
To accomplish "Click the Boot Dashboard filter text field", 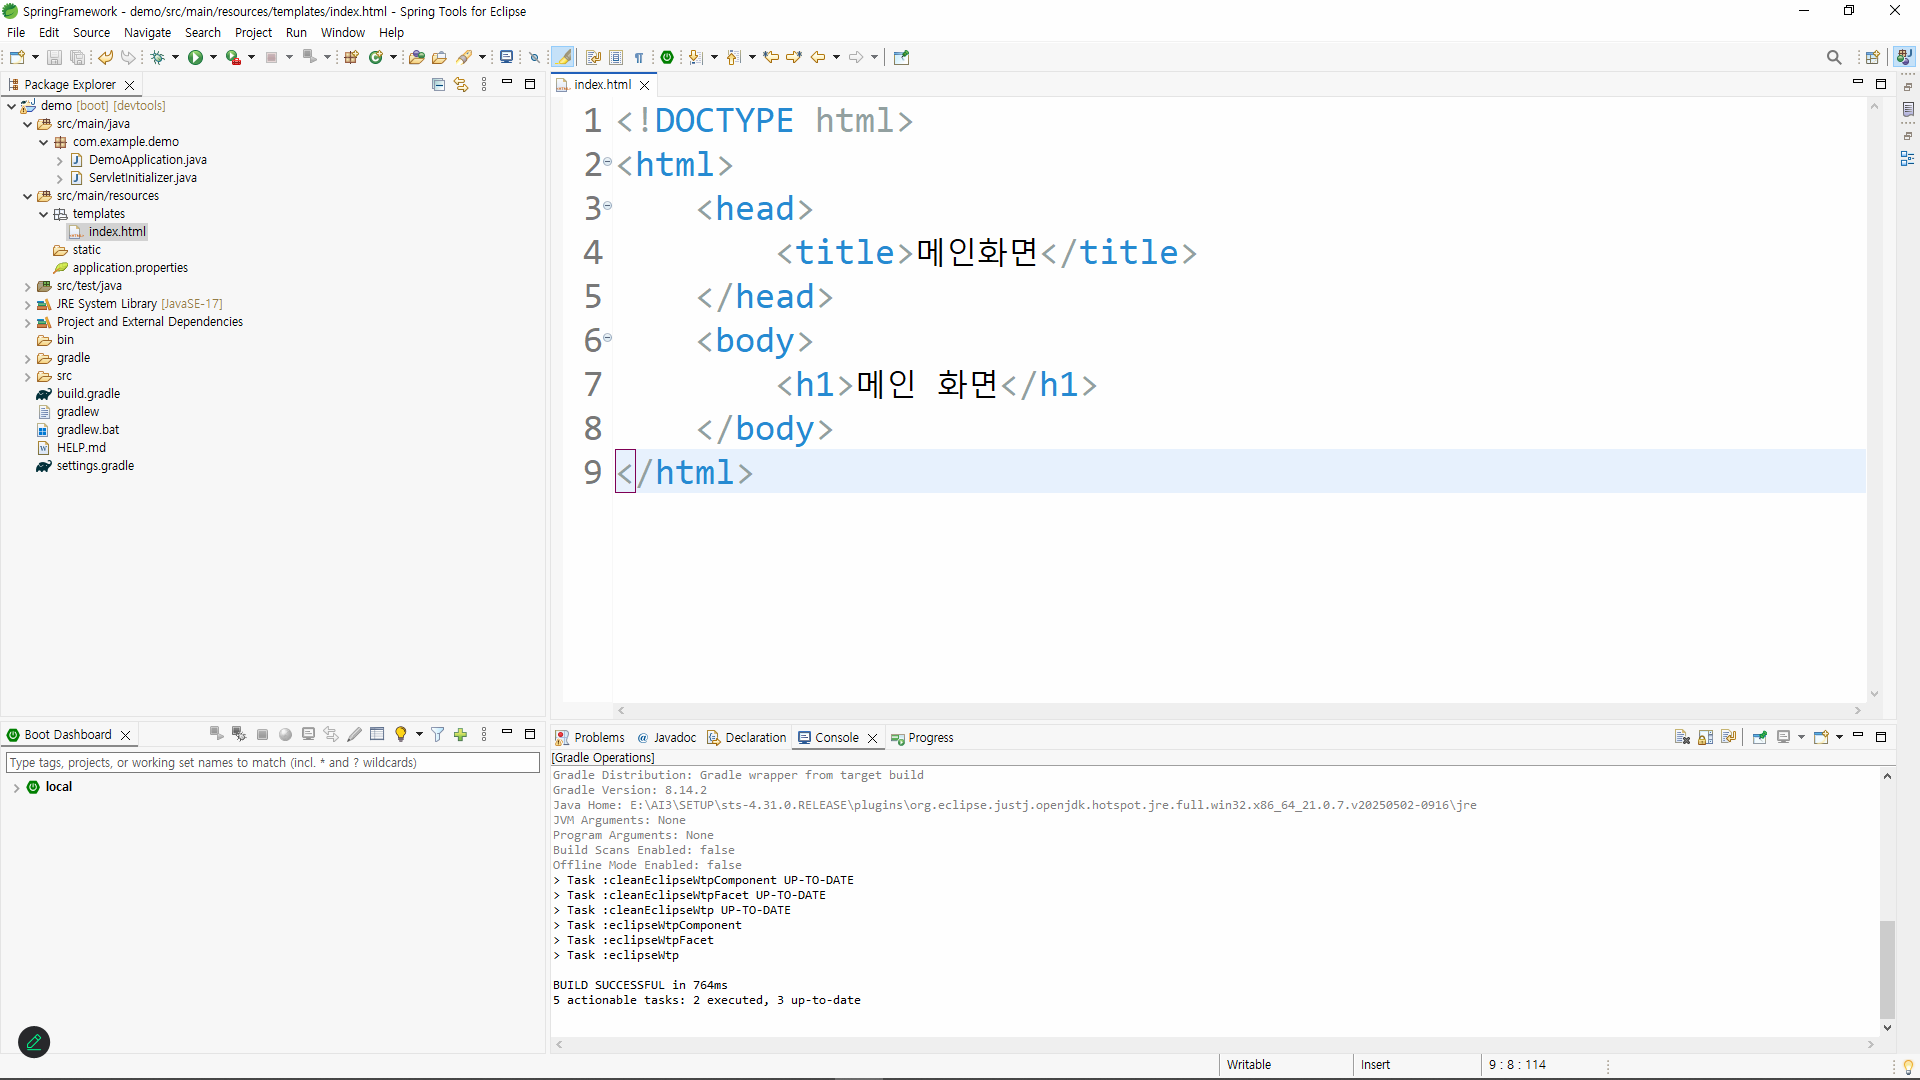I will (273, 763).
